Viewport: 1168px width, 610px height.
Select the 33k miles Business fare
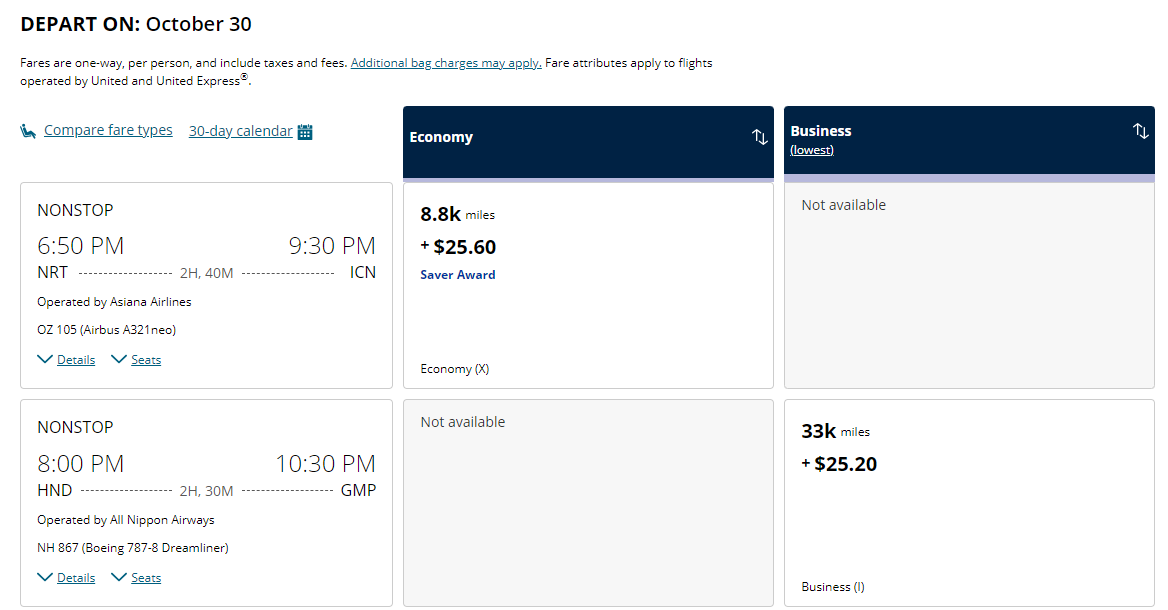point(969,500)
